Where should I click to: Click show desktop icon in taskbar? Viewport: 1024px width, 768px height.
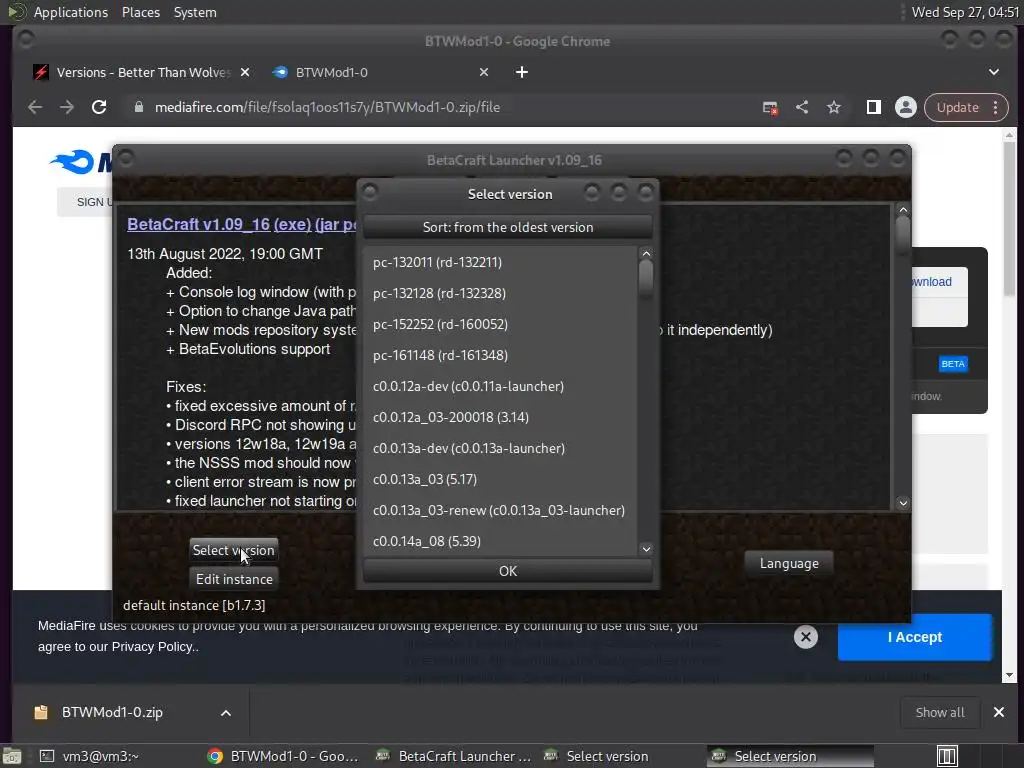click(12, 756)
